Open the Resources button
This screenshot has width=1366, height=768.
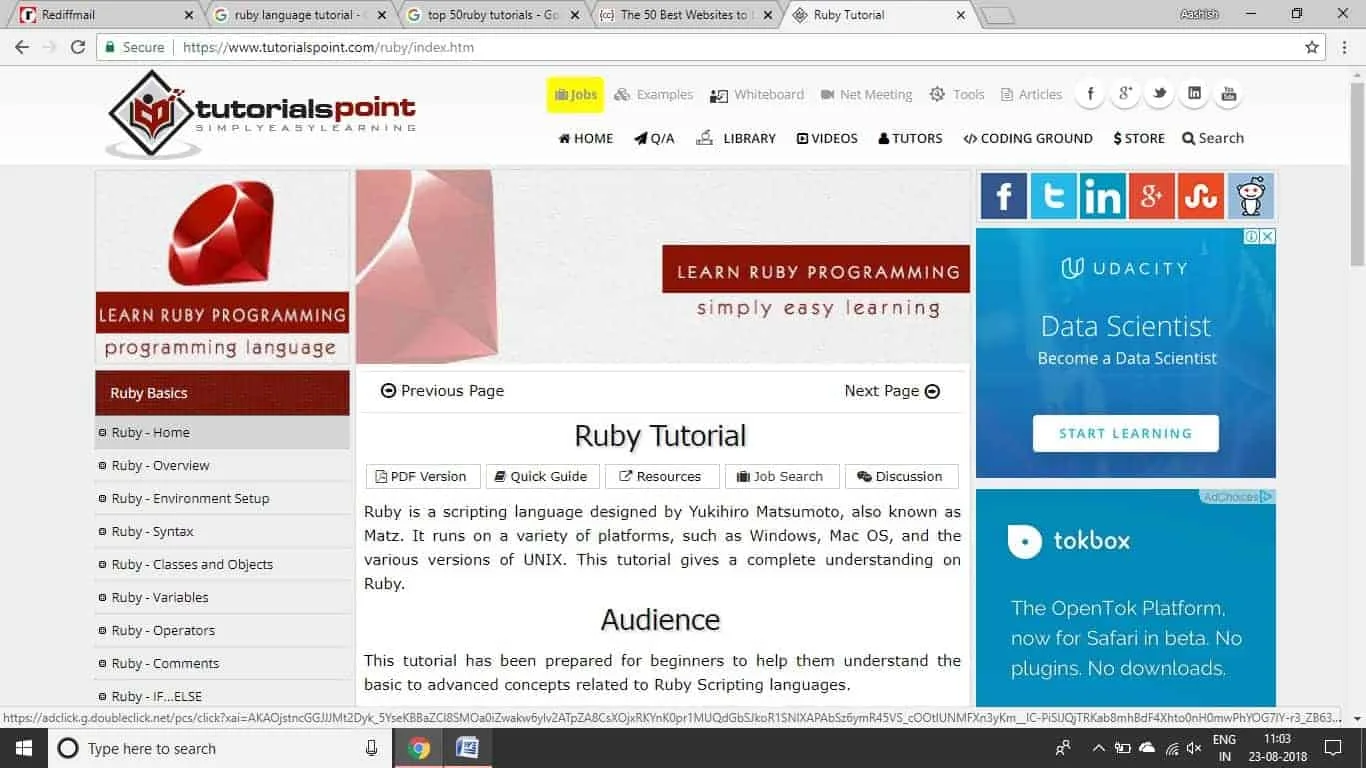click(662, 477)
